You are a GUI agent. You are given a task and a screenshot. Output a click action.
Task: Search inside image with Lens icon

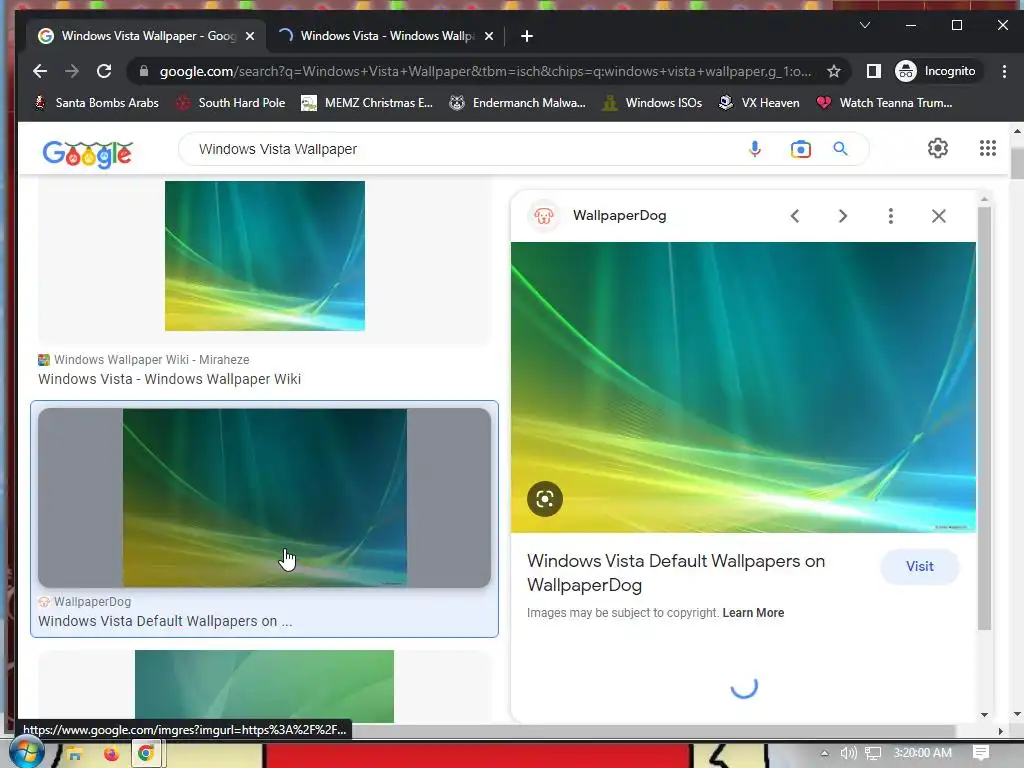545,499
